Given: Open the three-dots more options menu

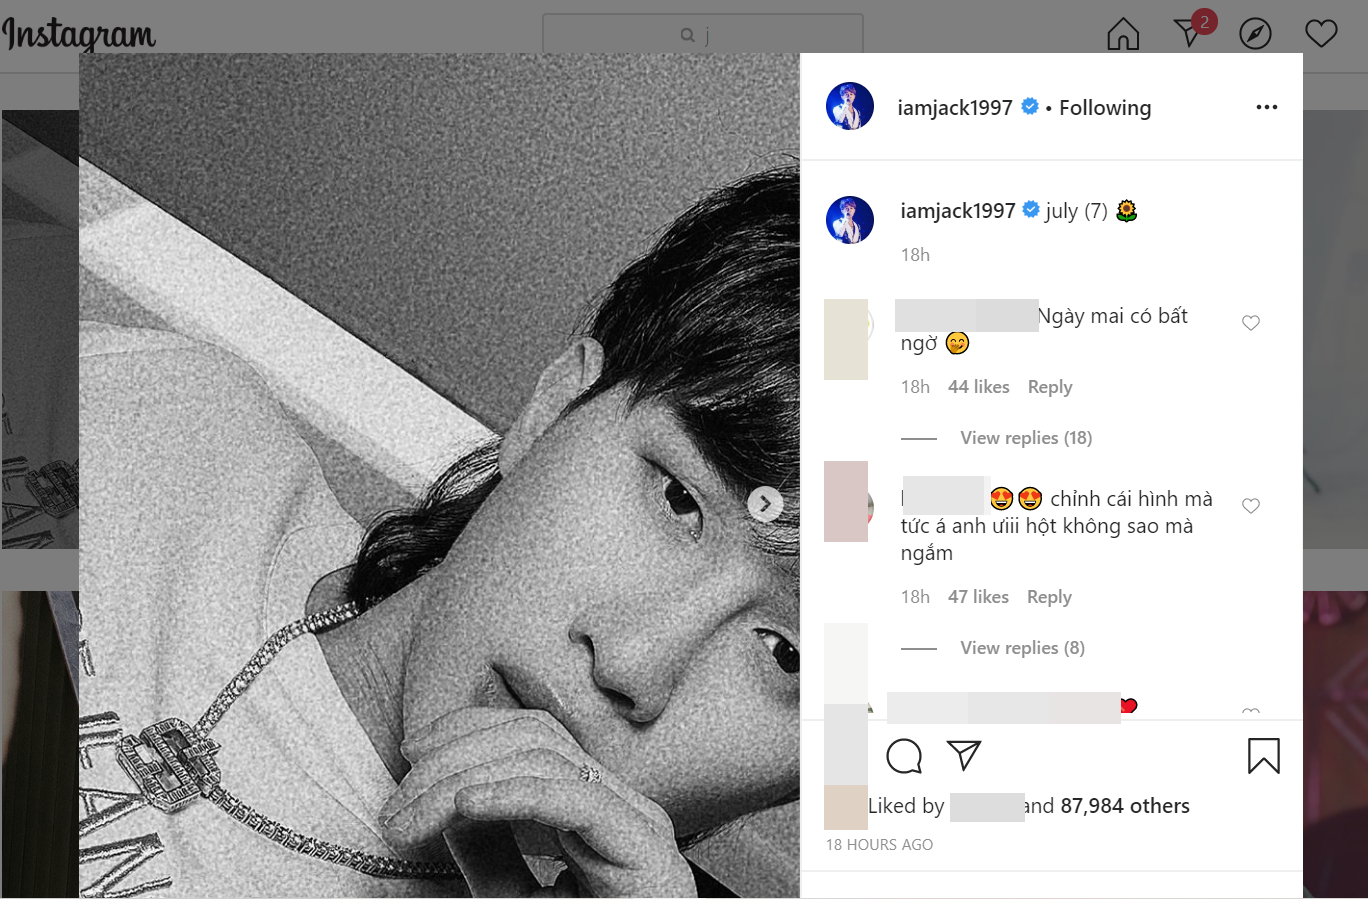Looking at the screenshot, I should point(1266,107).
